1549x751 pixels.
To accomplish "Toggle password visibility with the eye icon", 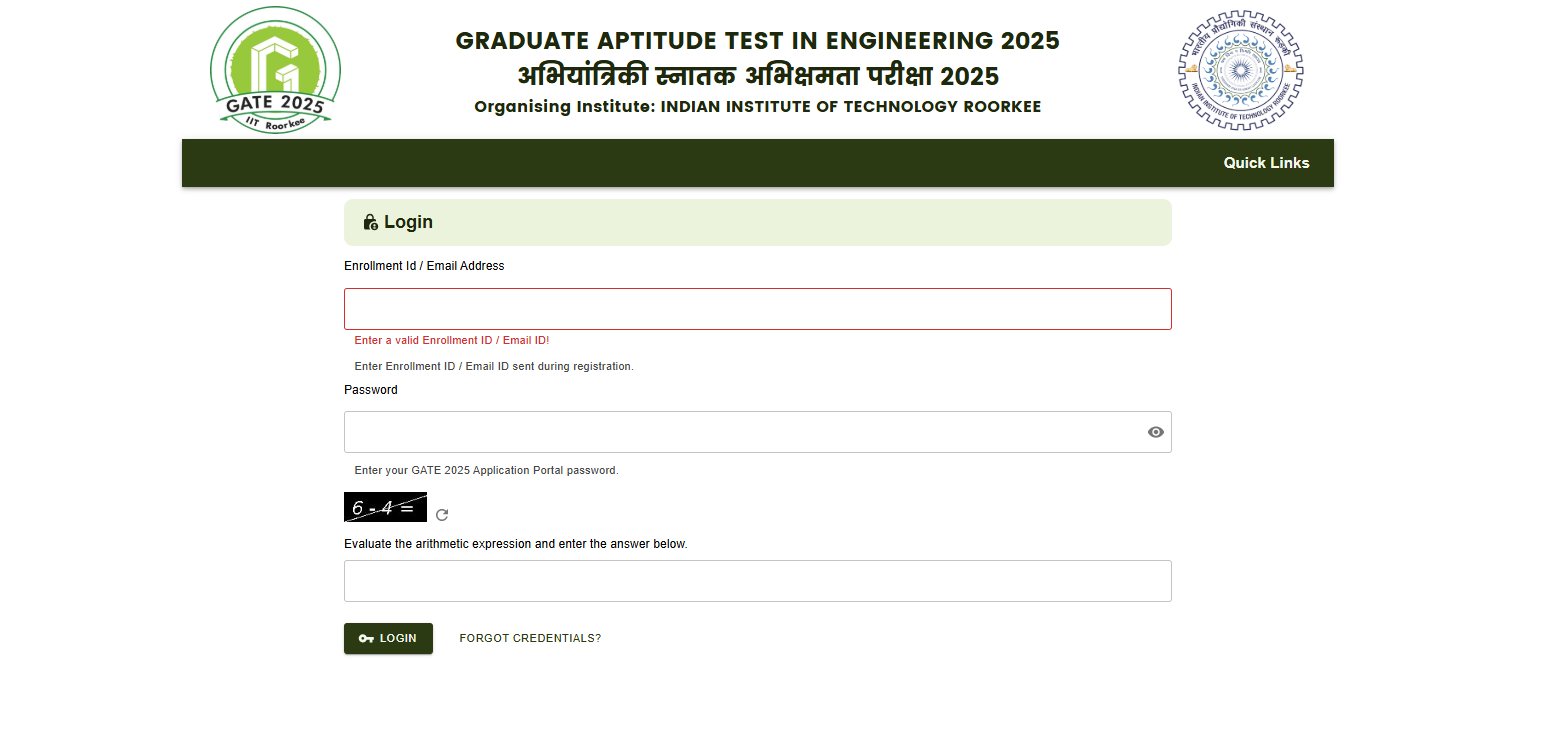I will click(1156, 432).
